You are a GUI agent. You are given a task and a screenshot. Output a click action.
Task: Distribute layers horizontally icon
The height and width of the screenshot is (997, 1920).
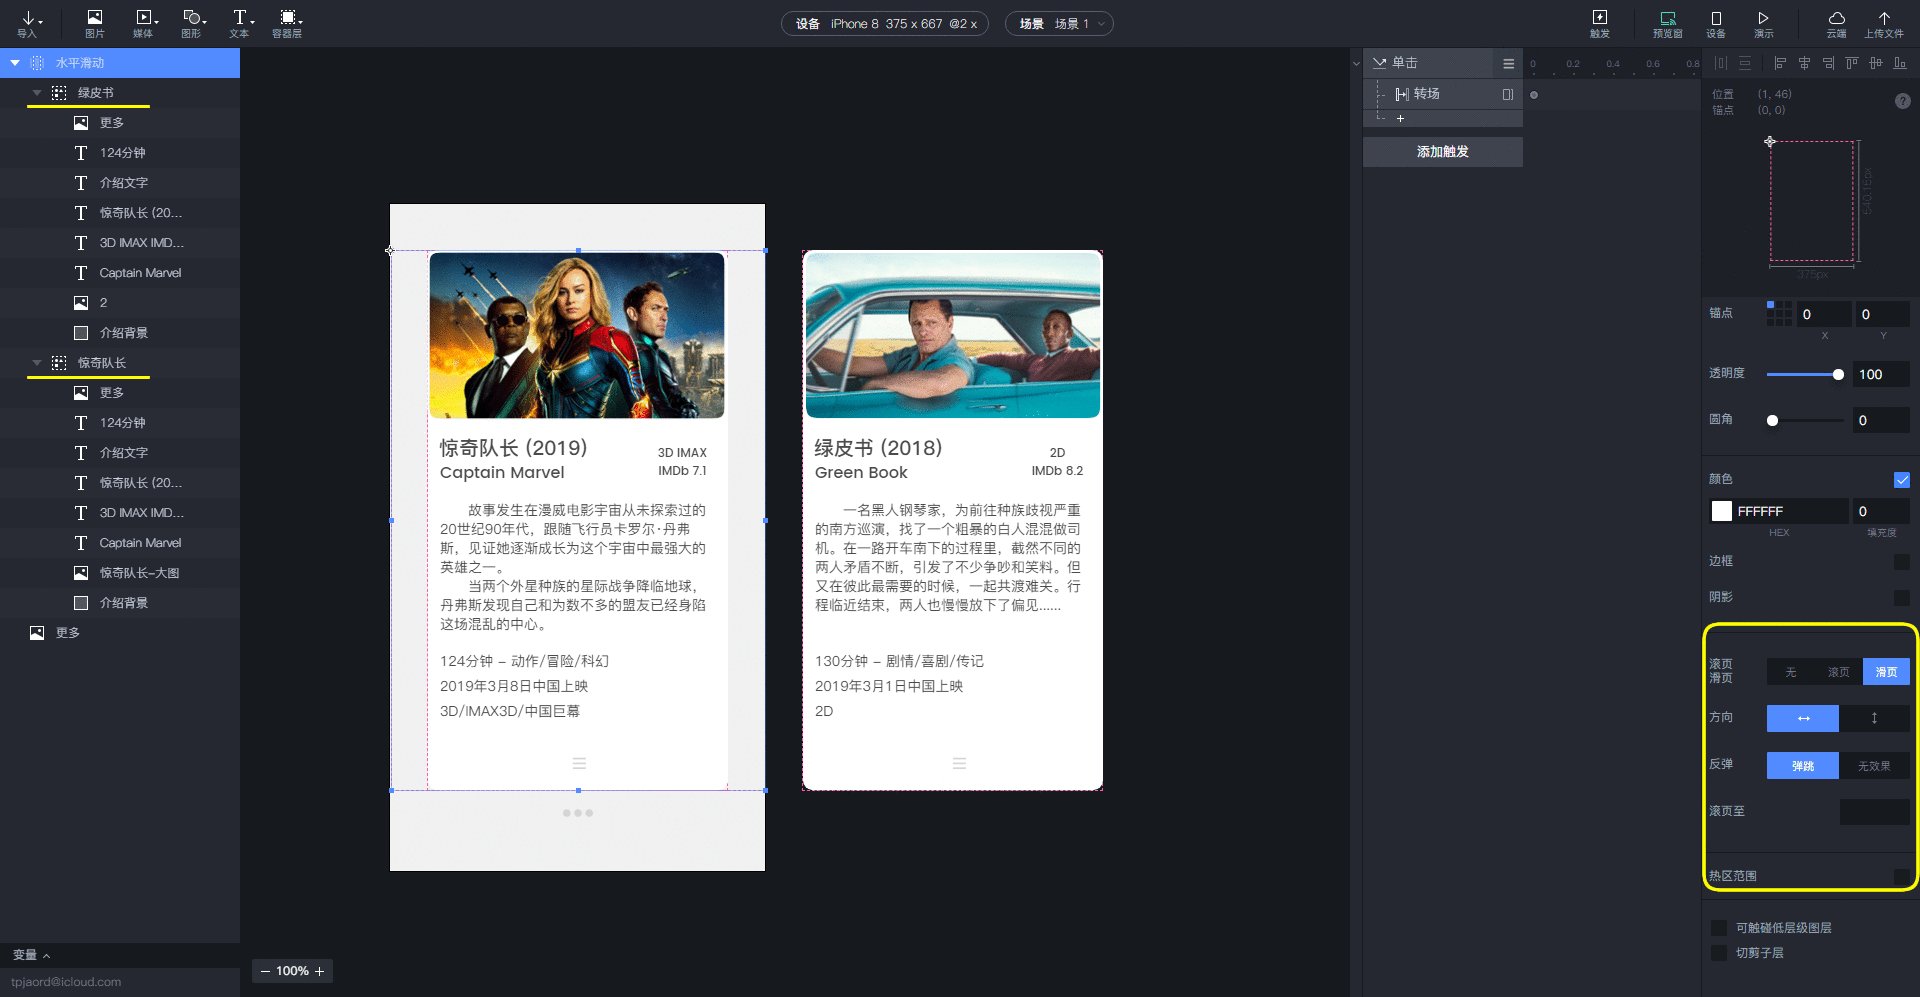click(x=1720, y=63)
